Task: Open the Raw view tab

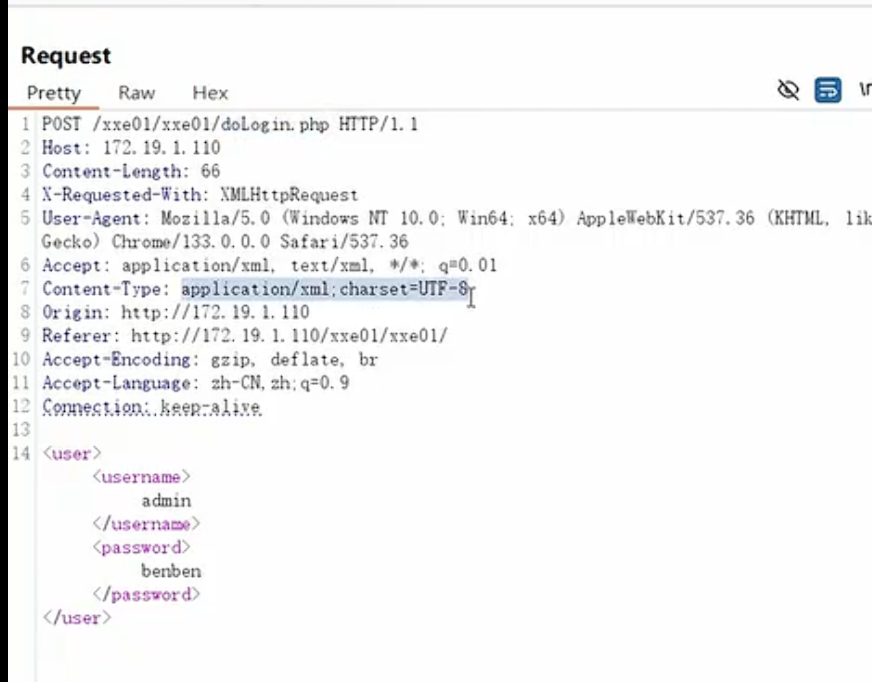Action: click(x=136, y=93)
